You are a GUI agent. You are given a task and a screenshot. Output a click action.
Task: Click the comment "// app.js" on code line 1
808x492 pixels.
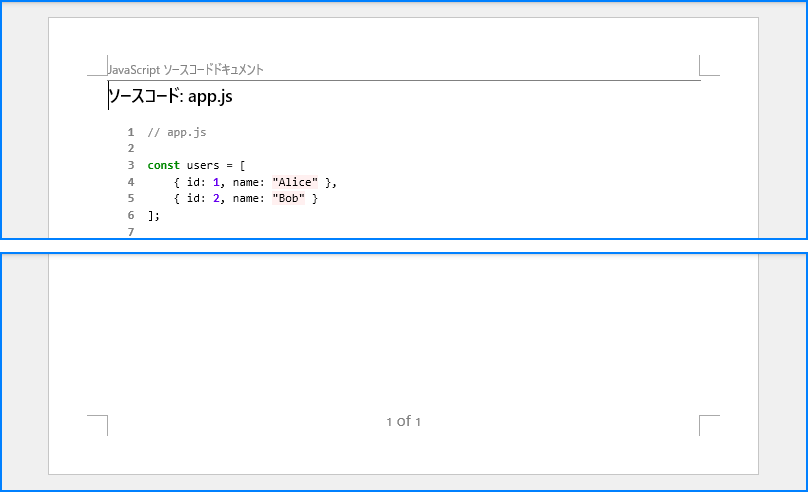pos(177,132)
